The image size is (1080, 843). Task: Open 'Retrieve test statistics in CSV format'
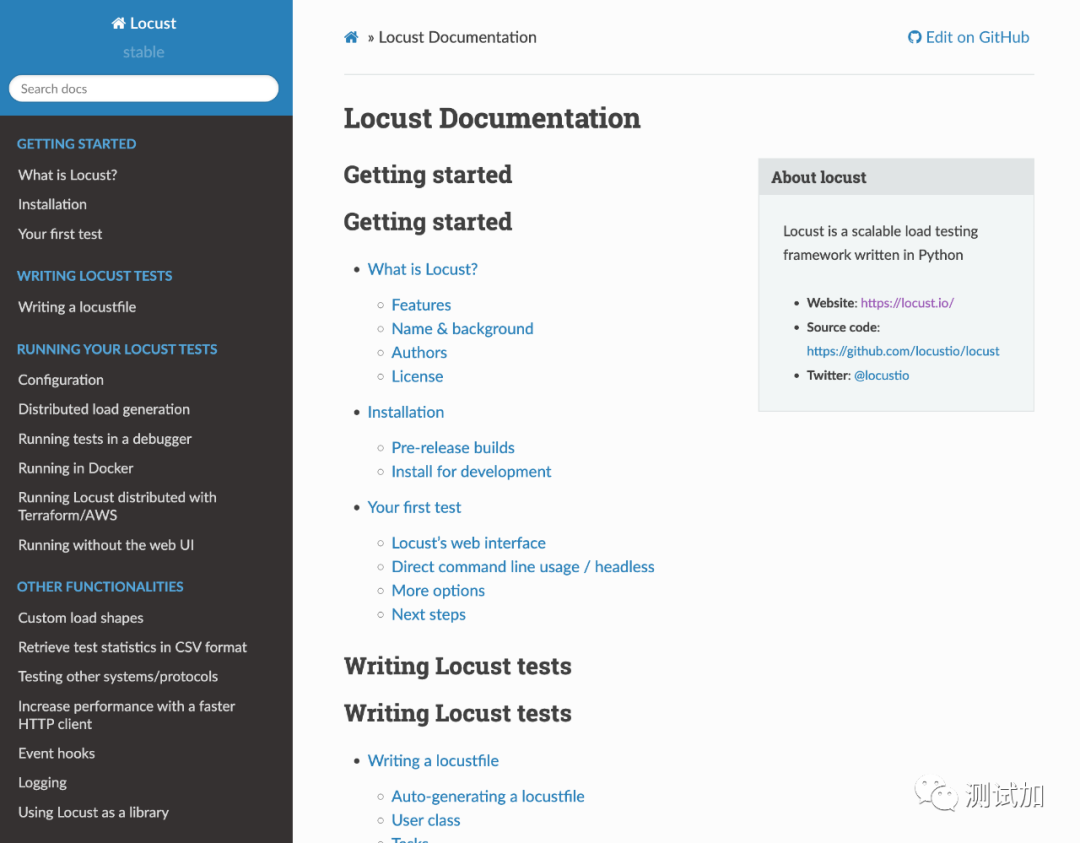(x=132, y=647)
